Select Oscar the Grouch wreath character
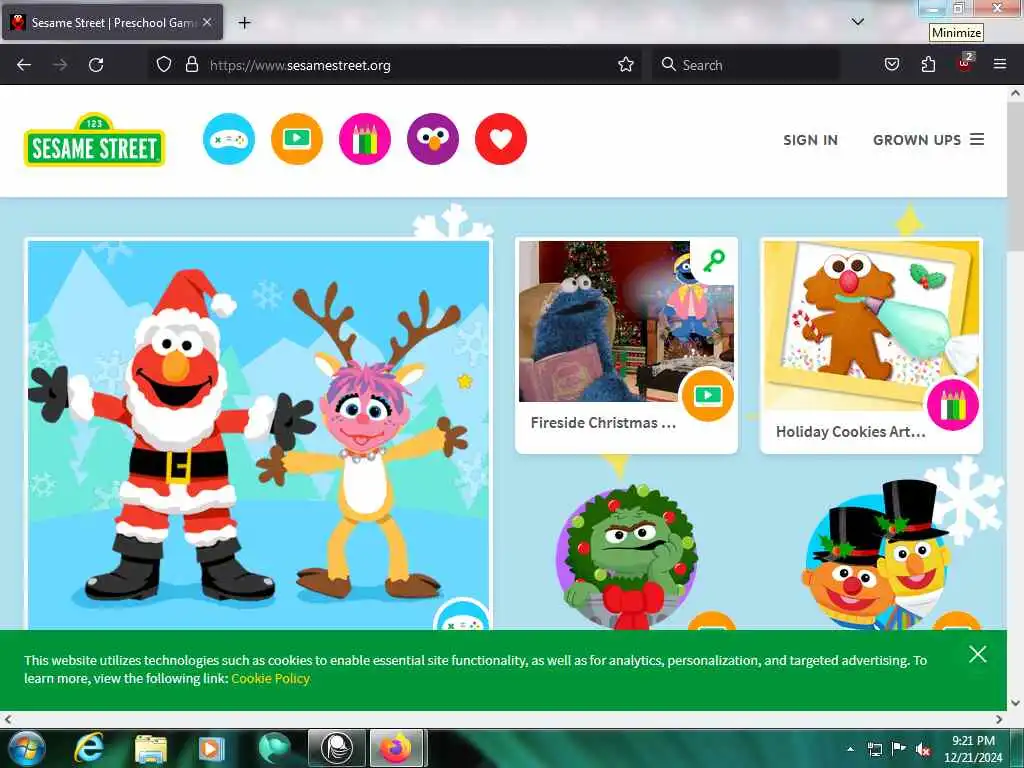Image resolution: width=1024 pixels, height=768 pixels. point(627,556)
